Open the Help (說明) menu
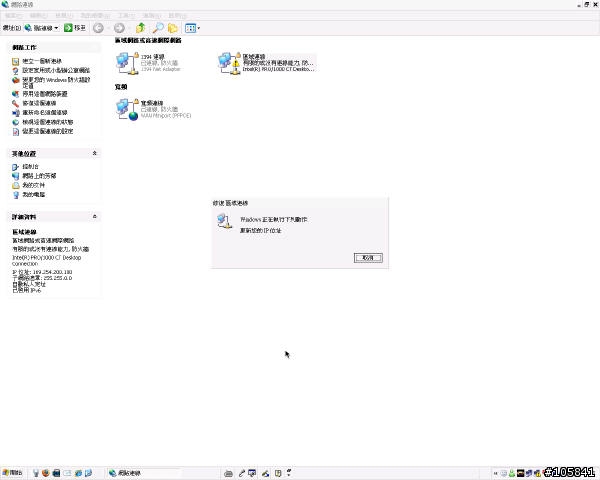The width and height of the screenshot is (600, 480). coord(177,16)
